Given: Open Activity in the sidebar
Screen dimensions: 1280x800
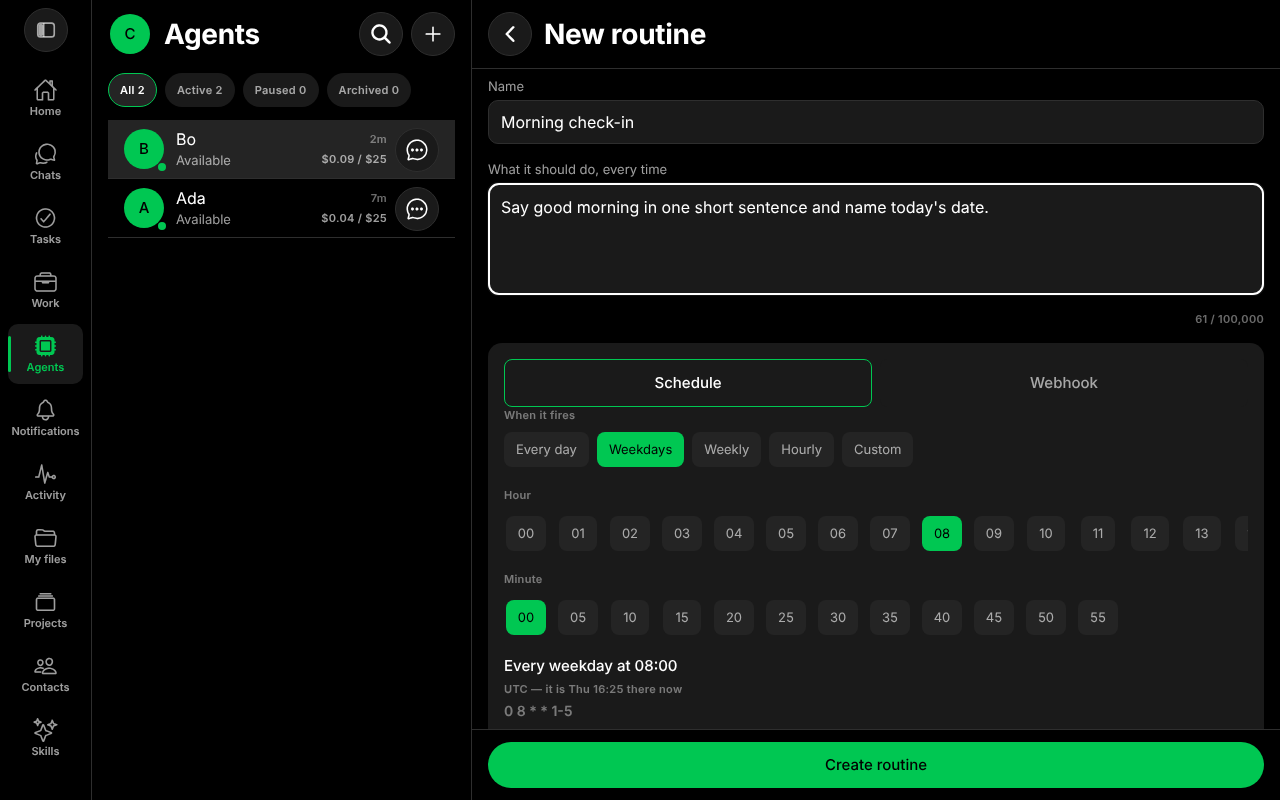Looking at the screenshot, I should point(45,482).
